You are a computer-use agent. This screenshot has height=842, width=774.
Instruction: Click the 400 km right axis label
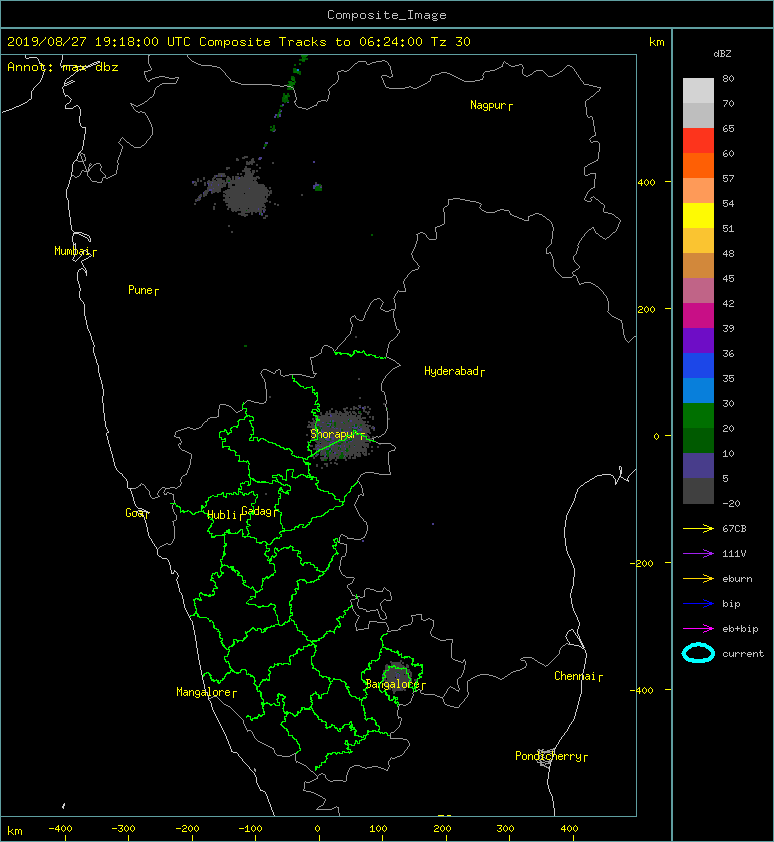(646, 183)
